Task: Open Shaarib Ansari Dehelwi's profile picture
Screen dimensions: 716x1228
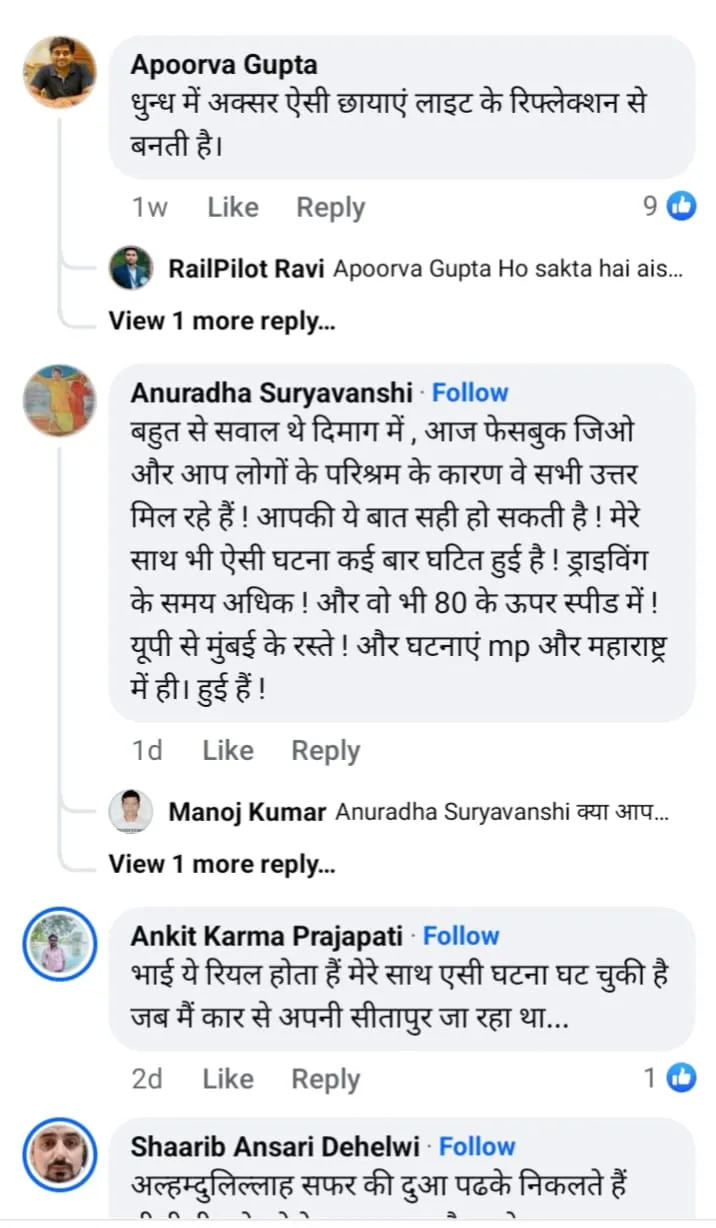Action: [x=59, y=1155]
